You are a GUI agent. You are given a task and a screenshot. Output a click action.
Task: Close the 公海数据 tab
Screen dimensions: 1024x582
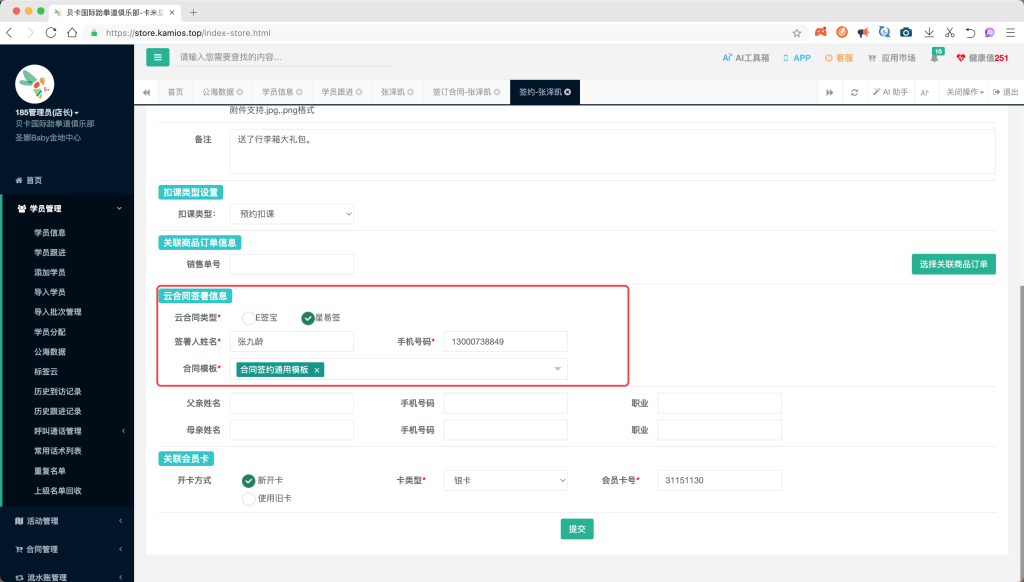pyautogui.click(x=240, y=92)
